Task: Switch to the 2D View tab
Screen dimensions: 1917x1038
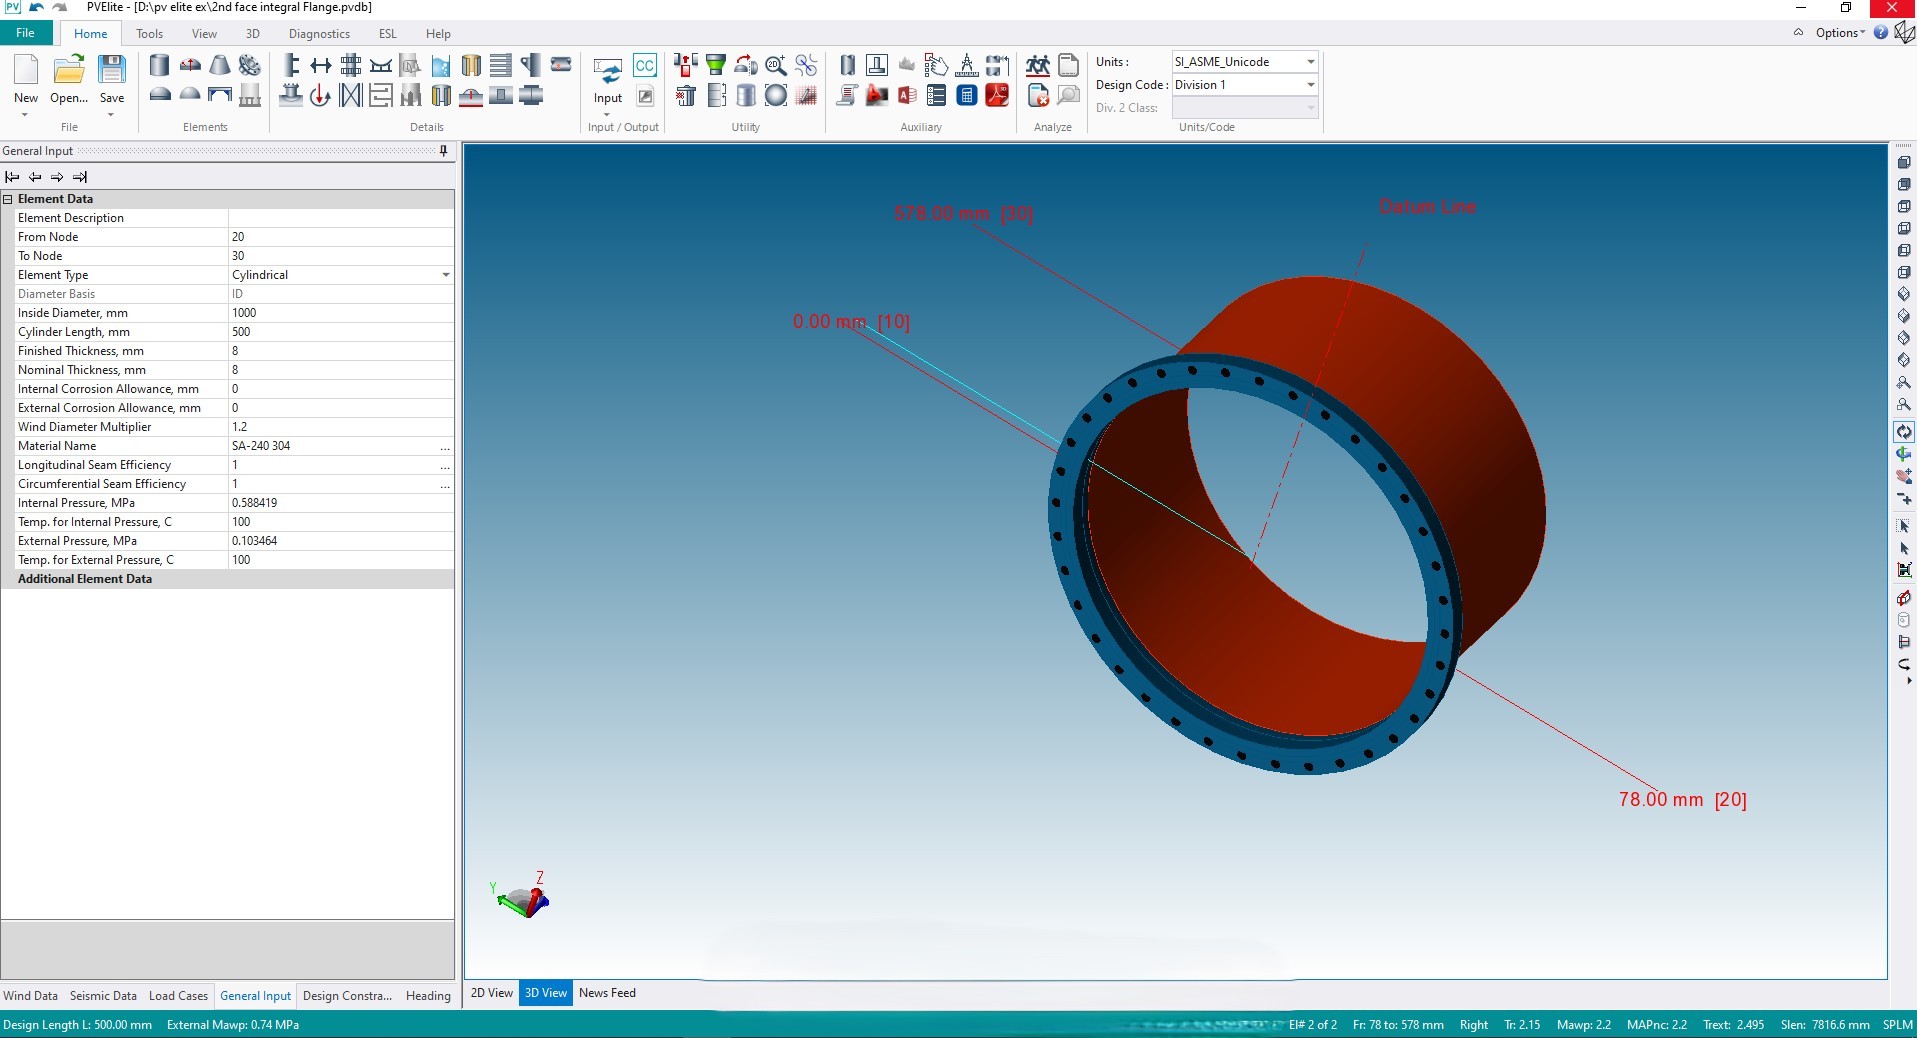Action: 491,993
